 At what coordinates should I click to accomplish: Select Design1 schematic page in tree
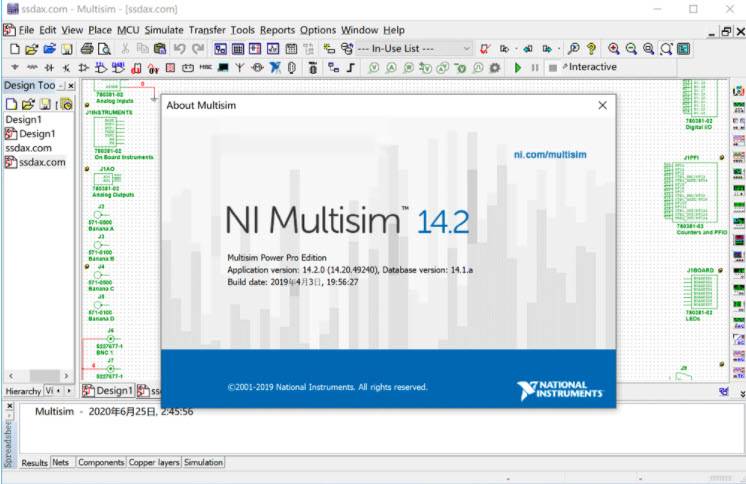pos(37,134)
